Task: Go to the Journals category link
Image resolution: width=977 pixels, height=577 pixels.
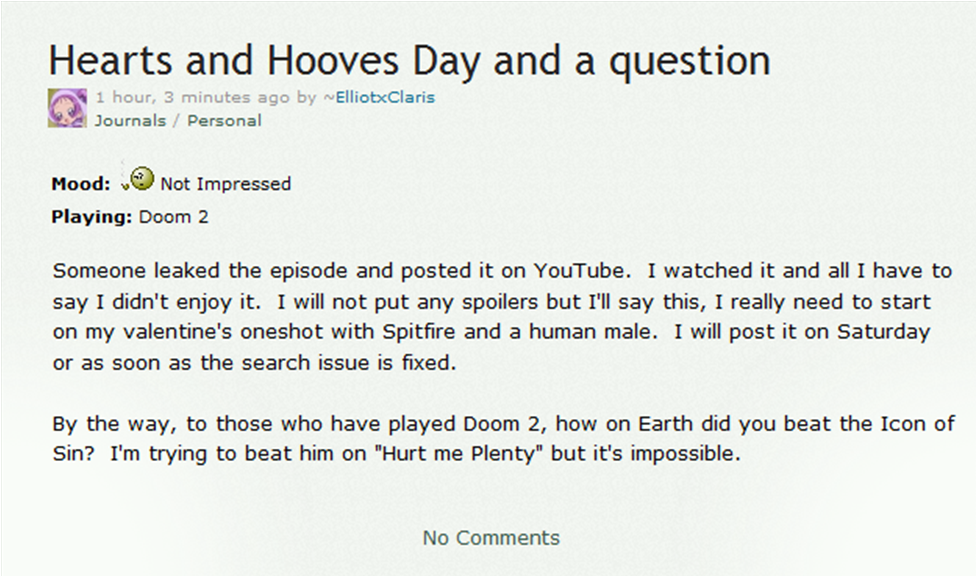Action: pyautogui.click(x=130, y=121)
